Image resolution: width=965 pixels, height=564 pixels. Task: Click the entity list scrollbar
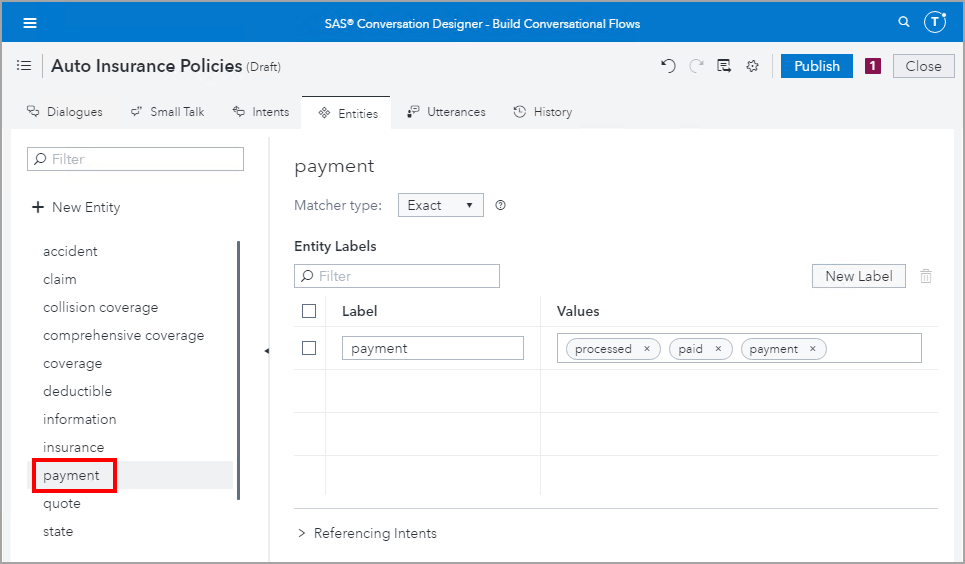(238, 370)
